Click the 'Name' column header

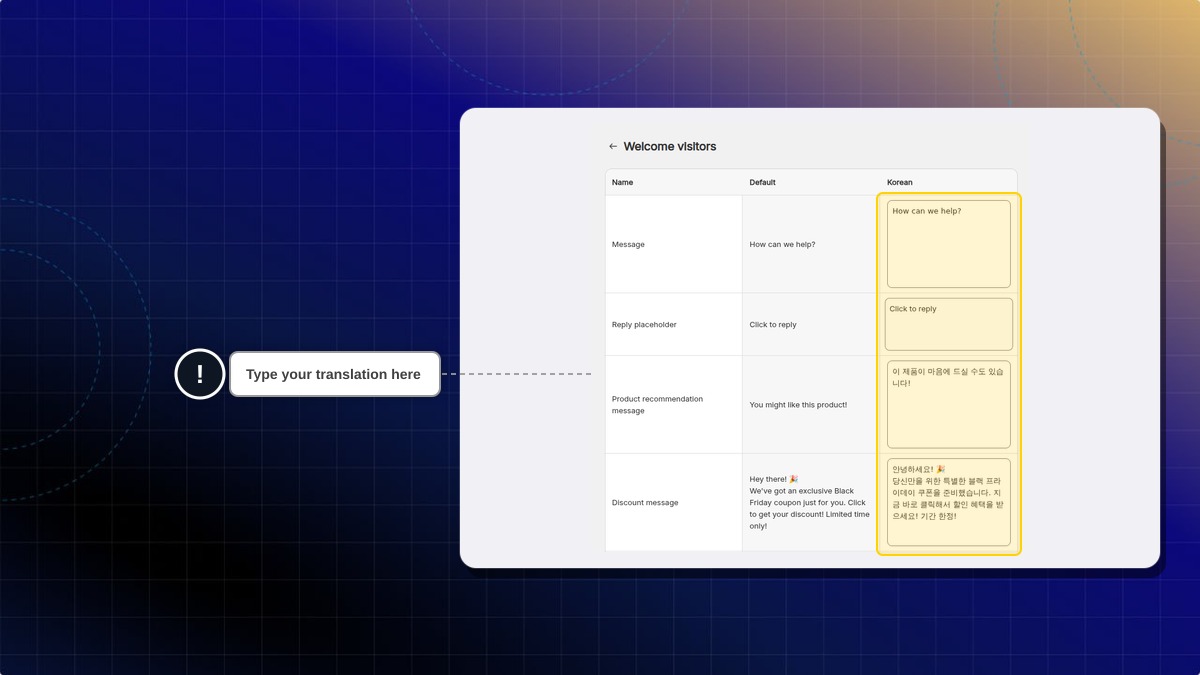622,182
